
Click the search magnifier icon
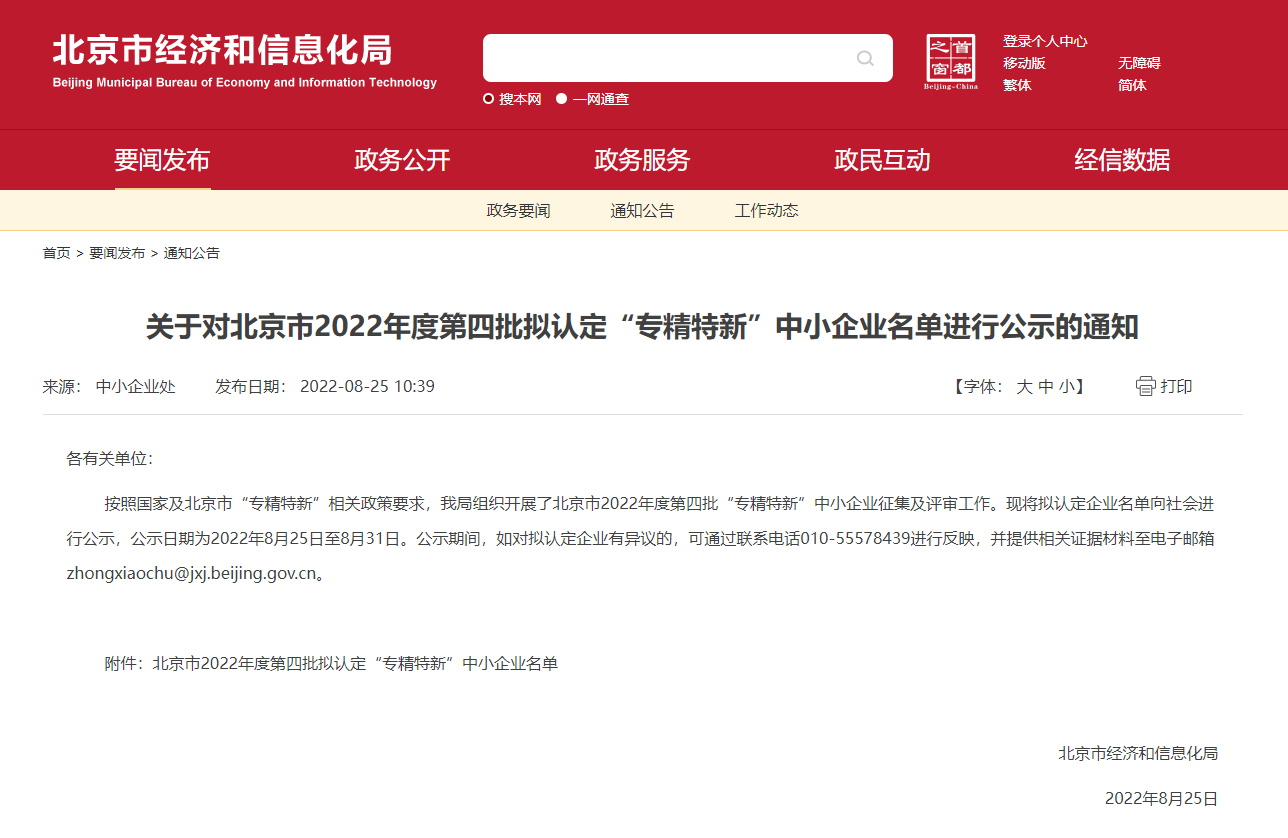pyautogui.click(x=864, y=58)
